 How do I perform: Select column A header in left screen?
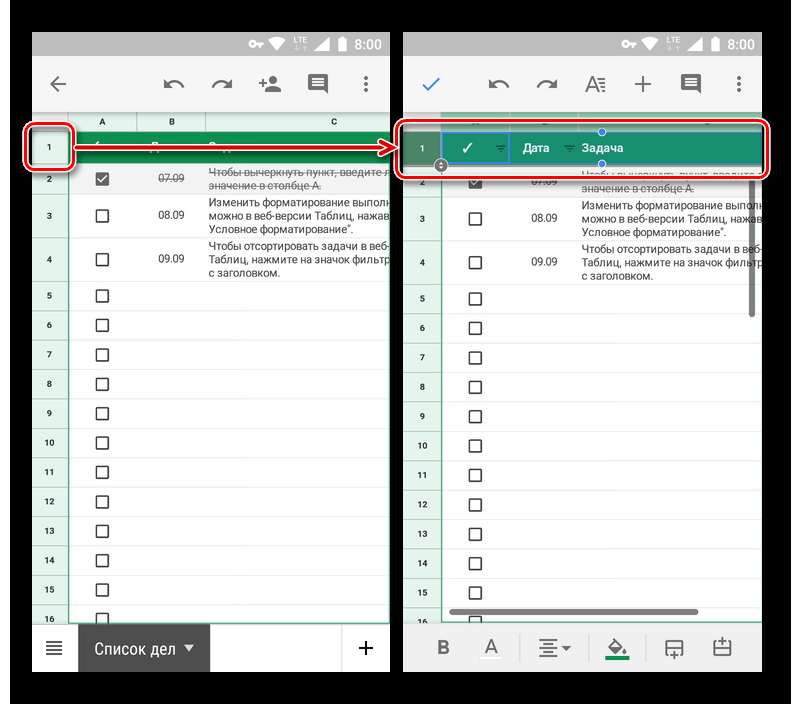(102, 122)
